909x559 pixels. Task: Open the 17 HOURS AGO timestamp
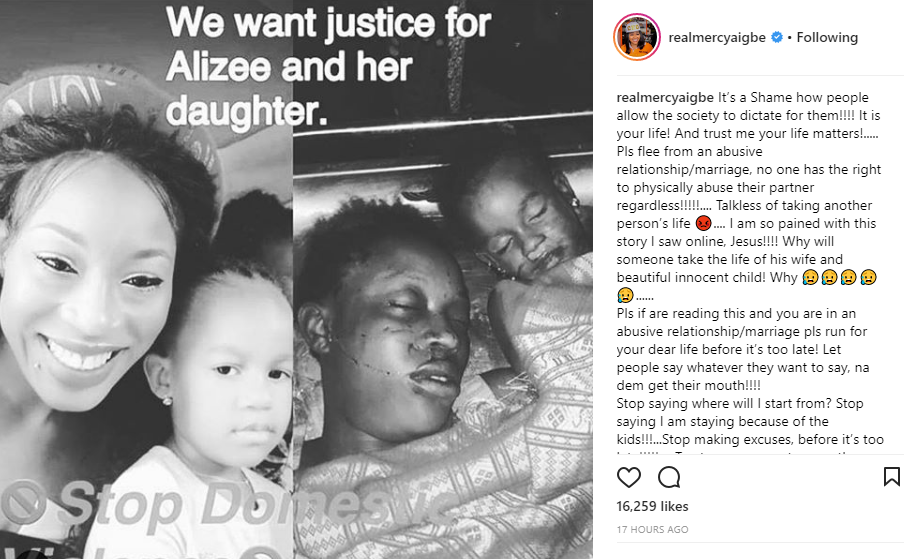(652, 529)
